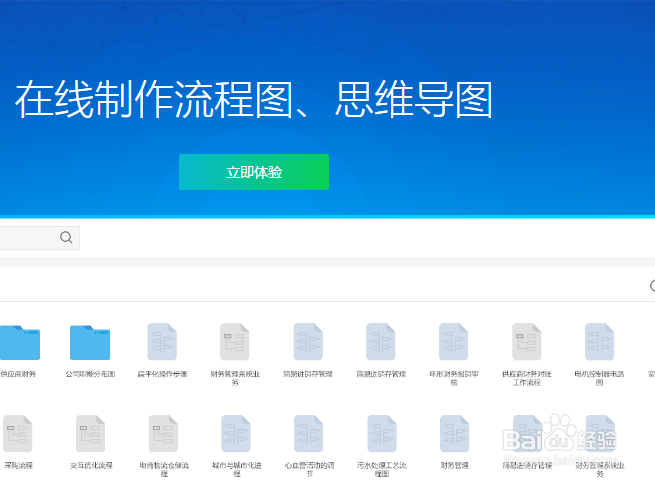
Task: Open the 心血管活动的调节 mind map file
Action: (309, 433)
